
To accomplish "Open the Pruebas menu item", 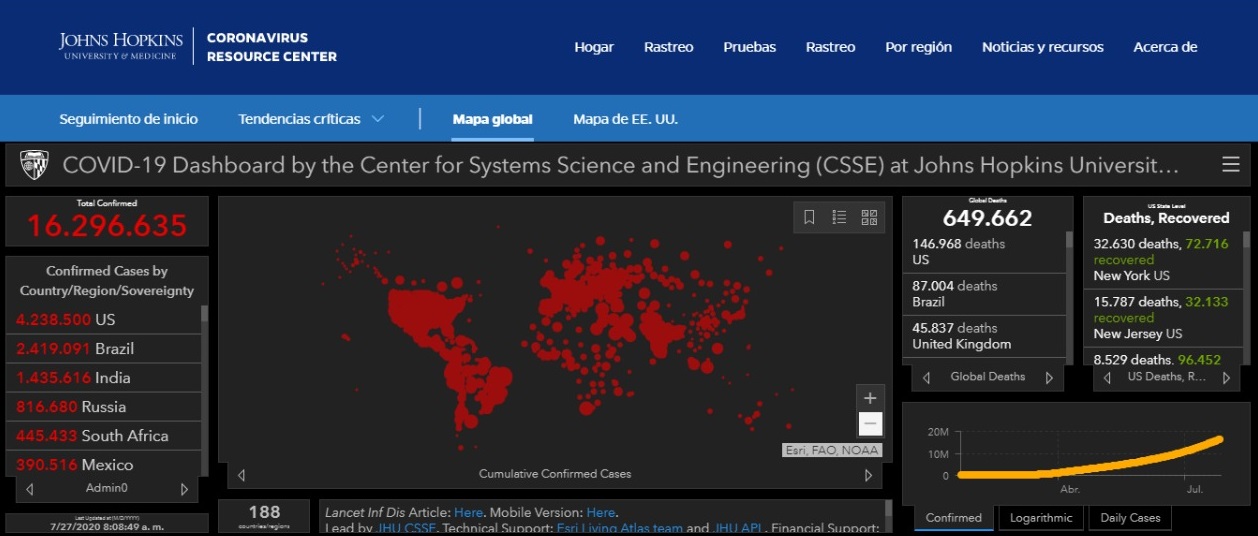I will (750, 47).
